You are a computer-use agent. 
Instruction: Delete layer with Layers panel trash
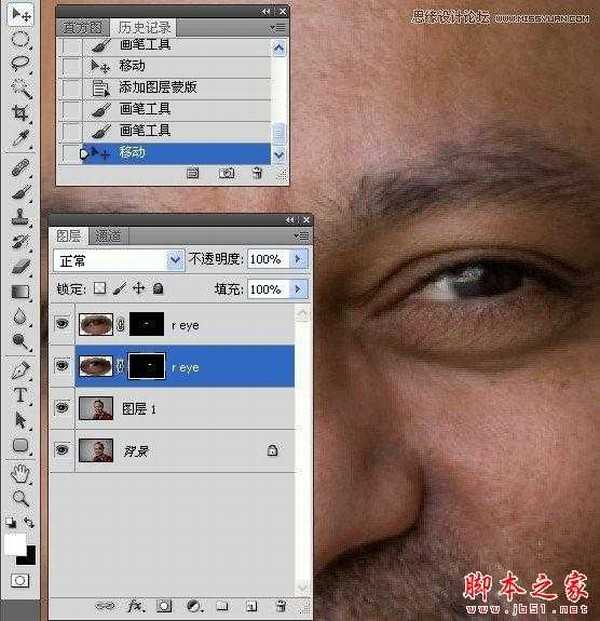[x=281, y=606]
